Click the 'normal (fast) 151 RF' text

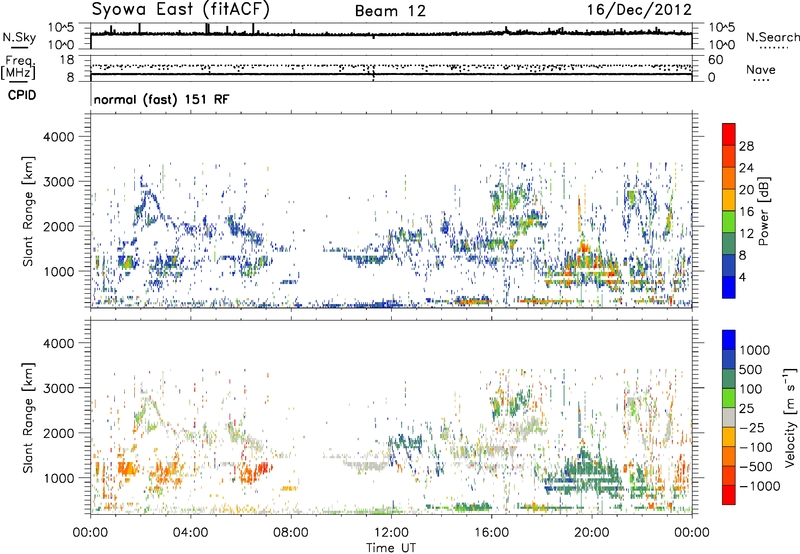[x=162, y=99]
